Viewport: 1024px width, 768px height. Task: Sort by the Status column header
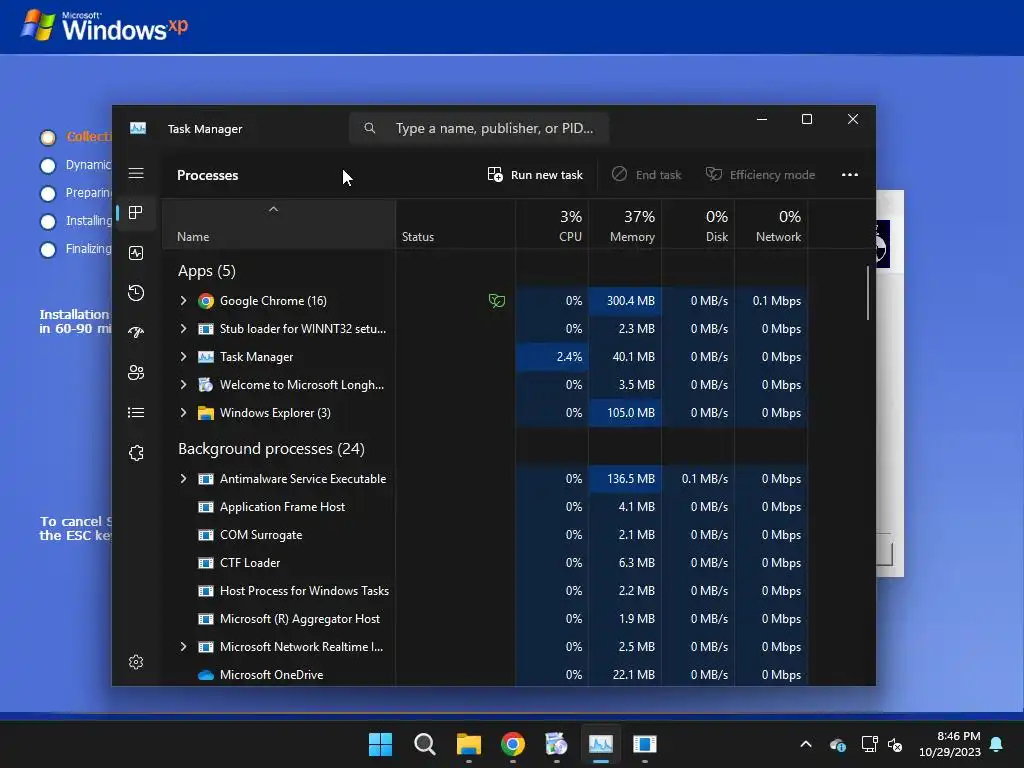point(455,224)
